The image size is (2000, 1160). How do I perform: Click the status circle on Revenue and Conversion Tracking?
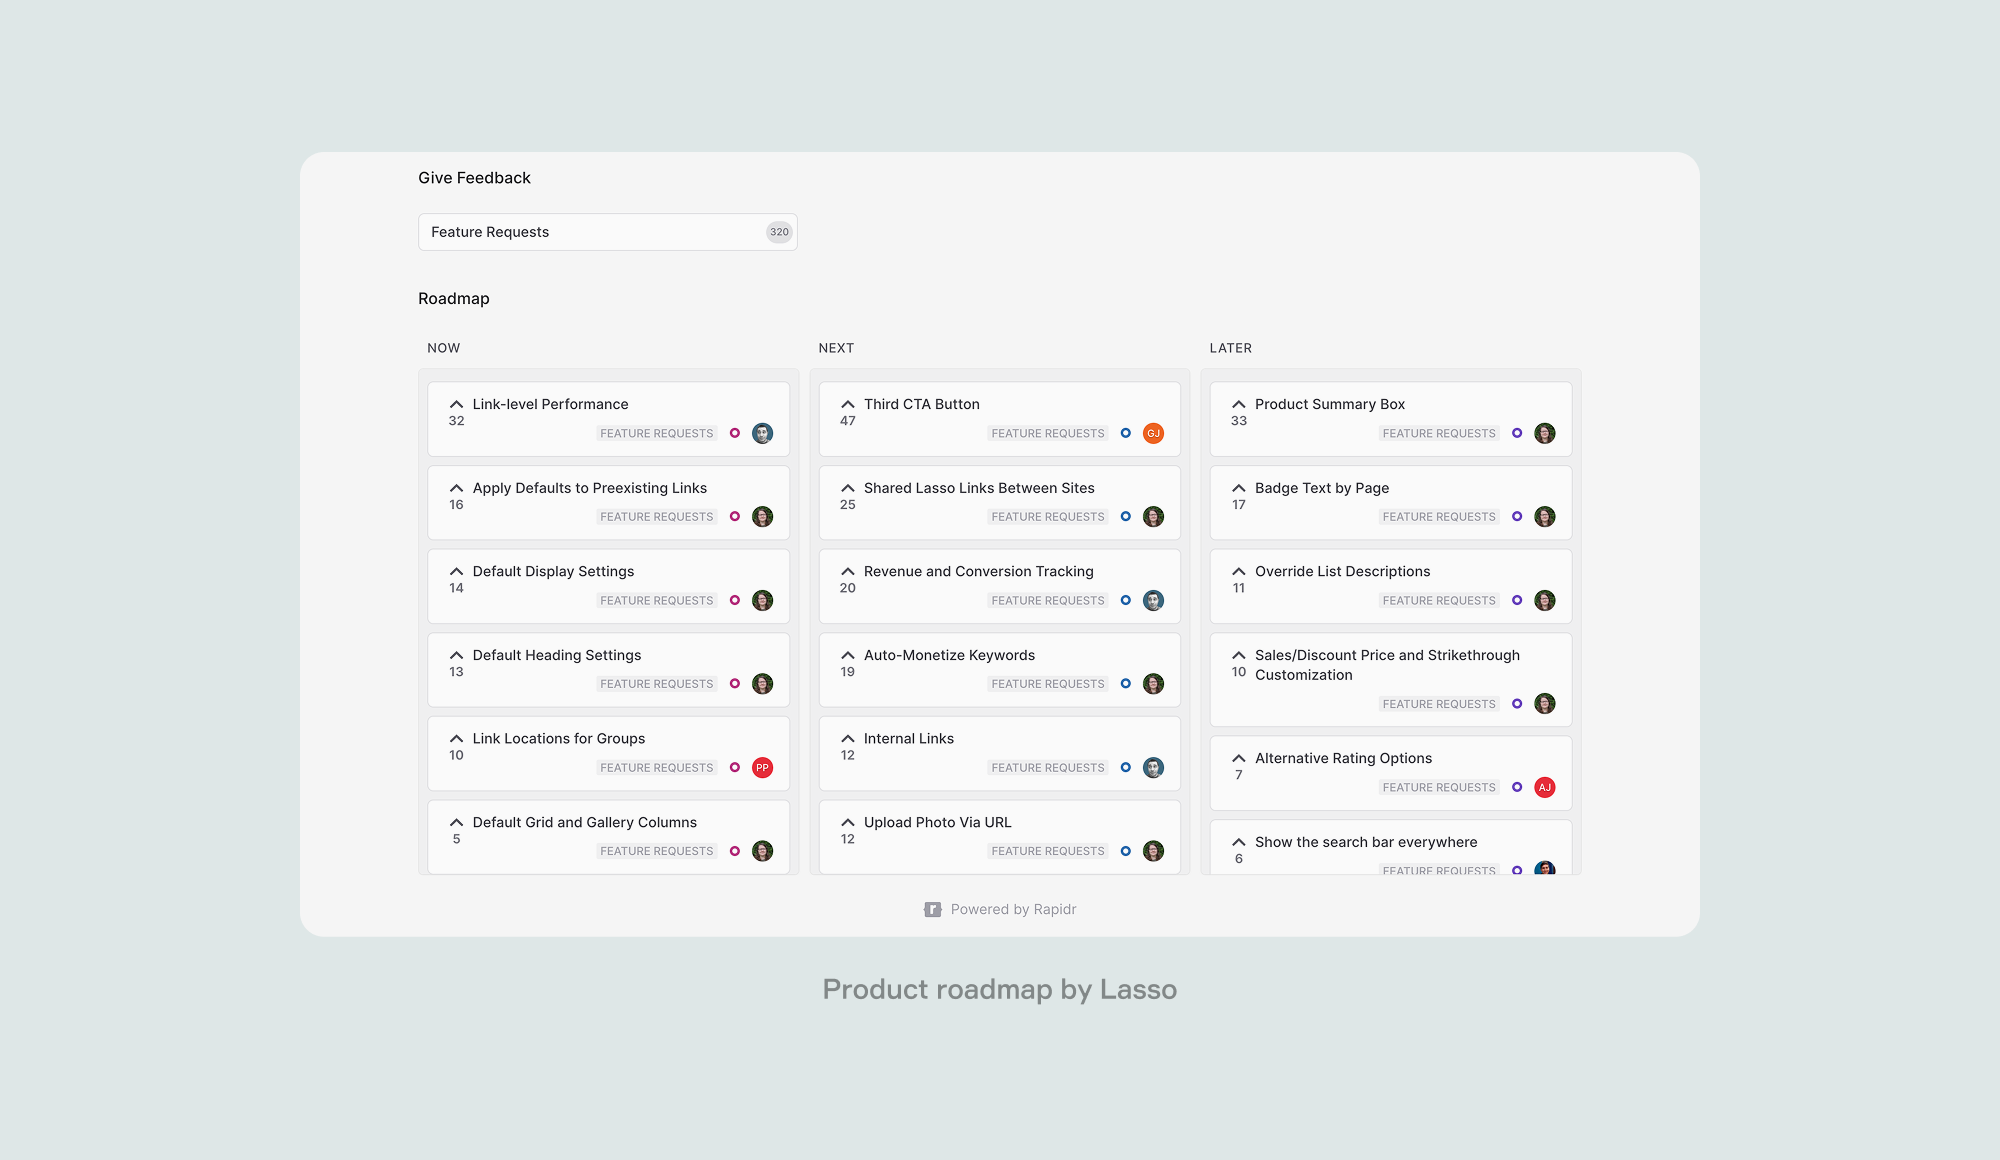tap(1126, 600)
